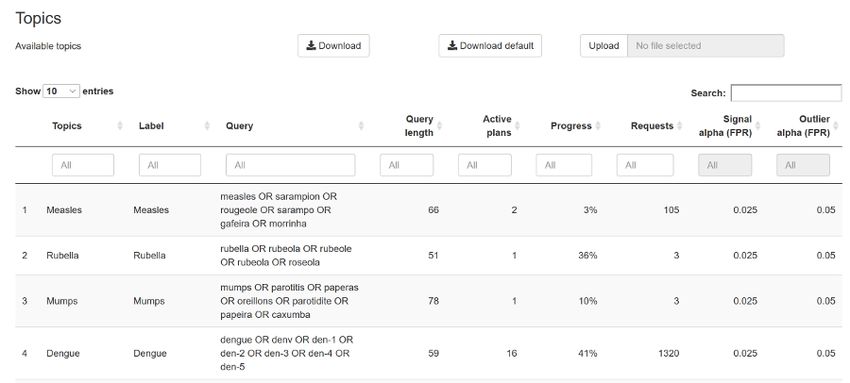Select the Dengue topic row
The height and width of the screenshot is (383, 850).
point(429,353)
